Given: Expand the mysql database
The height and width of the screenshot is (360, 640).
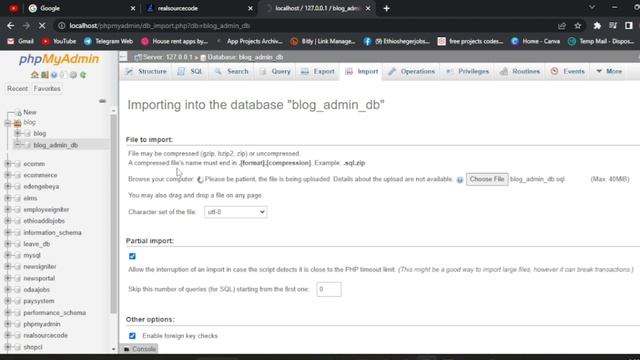Looking at the screenshot, I should [x=8, y=256].
